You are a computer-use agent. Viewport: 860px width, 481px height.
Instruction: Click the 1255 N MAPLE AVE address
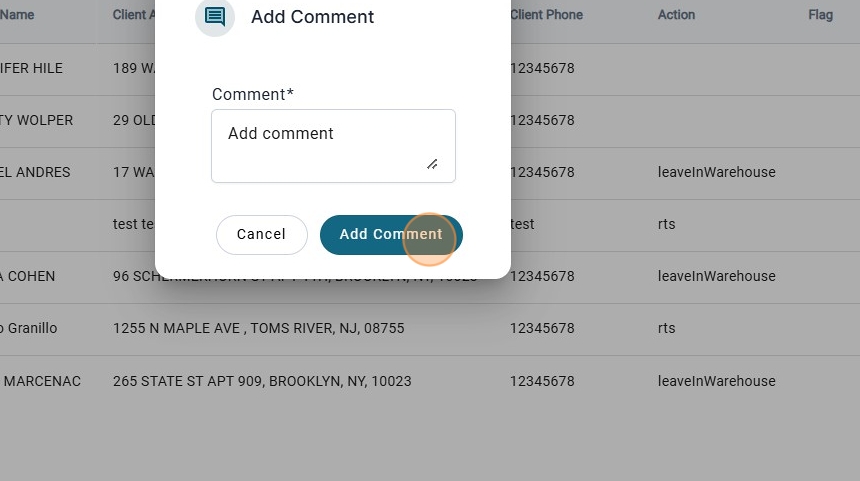coord(258,329)
